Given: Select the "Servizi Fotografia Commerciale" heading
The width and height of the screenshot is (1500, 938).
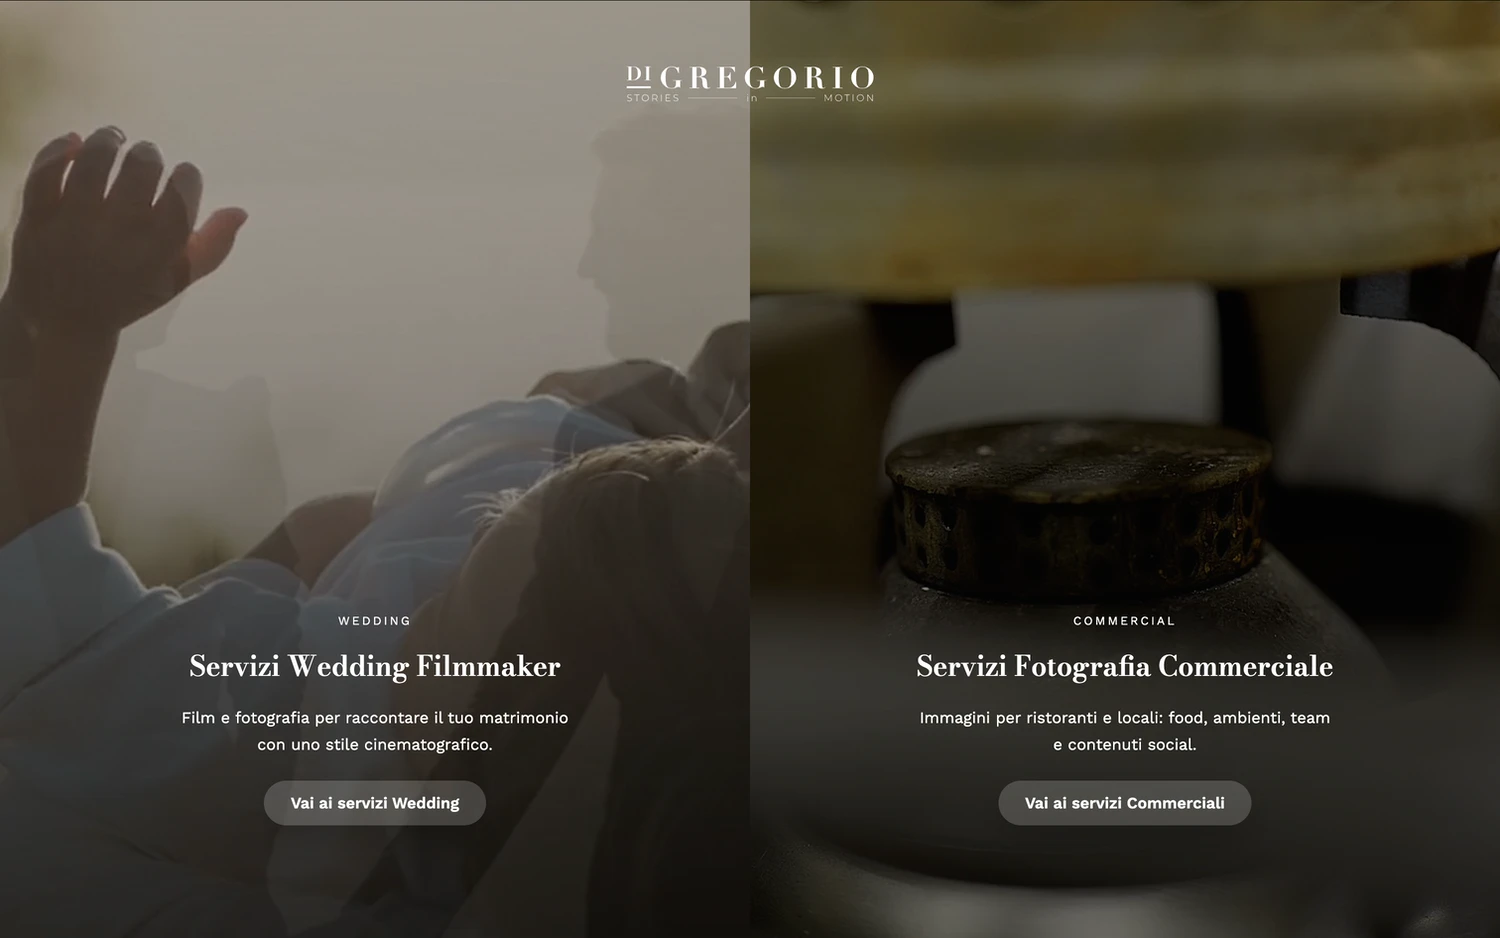Looking at the screenshot, I should [1125, 666].
